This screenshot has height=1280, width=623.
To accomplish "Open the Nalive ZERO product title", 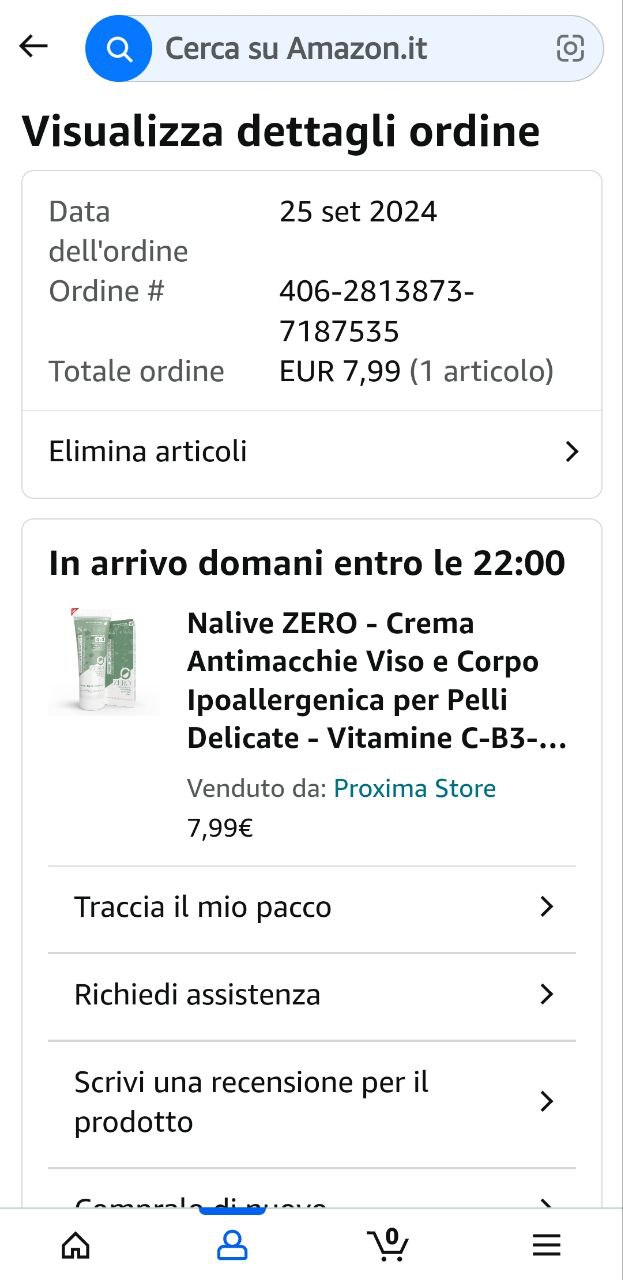I will pyautogui.click(x=377, y=681).
